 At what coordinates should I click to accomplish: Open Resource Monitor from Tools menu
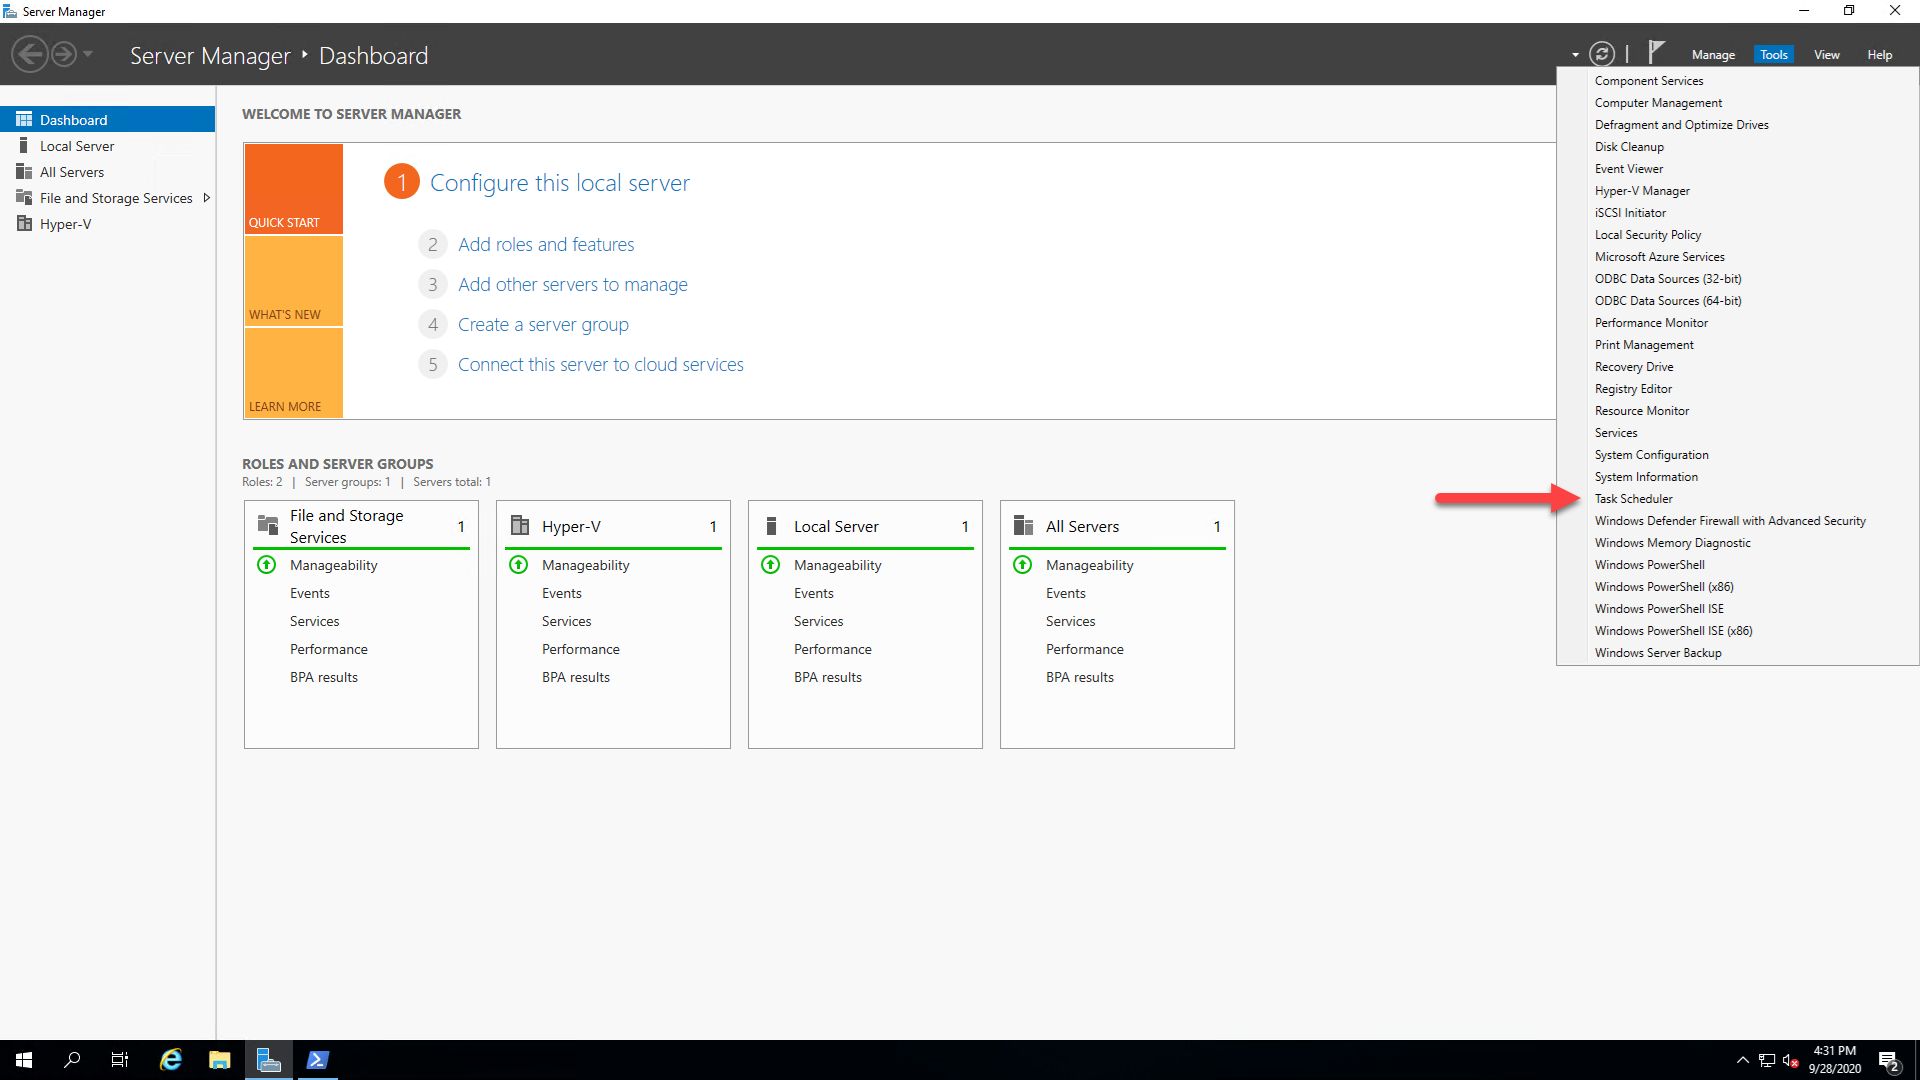point(1738,411)
